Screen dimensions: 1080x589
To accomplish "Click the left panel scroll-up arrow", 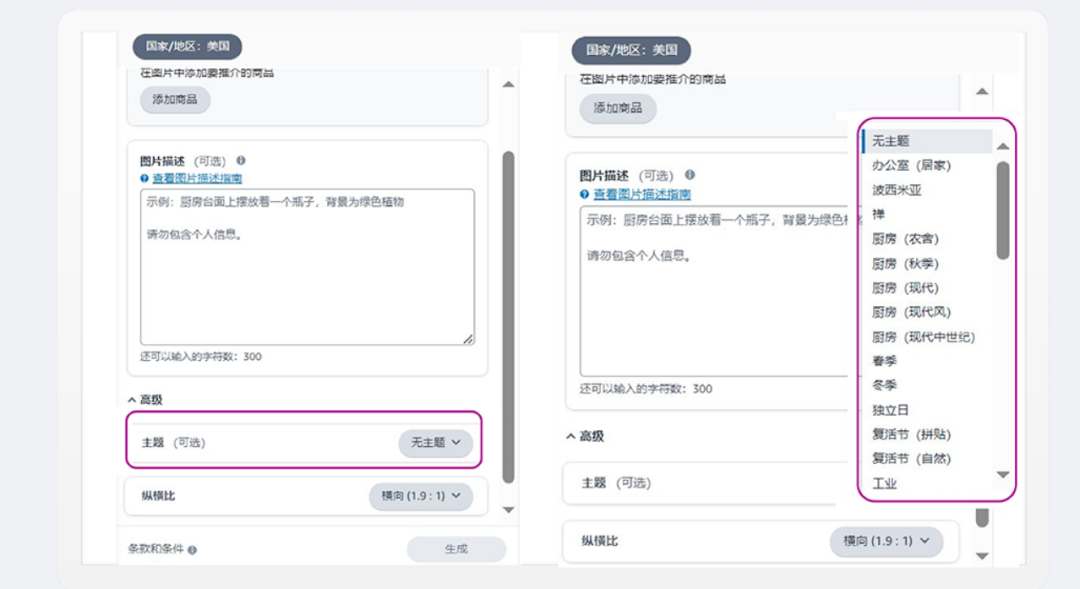I will tap(508, 84).
